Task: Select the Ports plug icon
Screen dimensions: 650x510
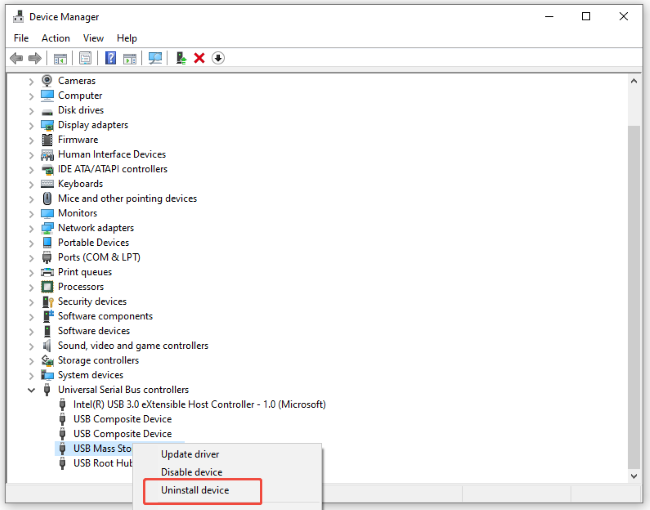Action: coord(47,257)
